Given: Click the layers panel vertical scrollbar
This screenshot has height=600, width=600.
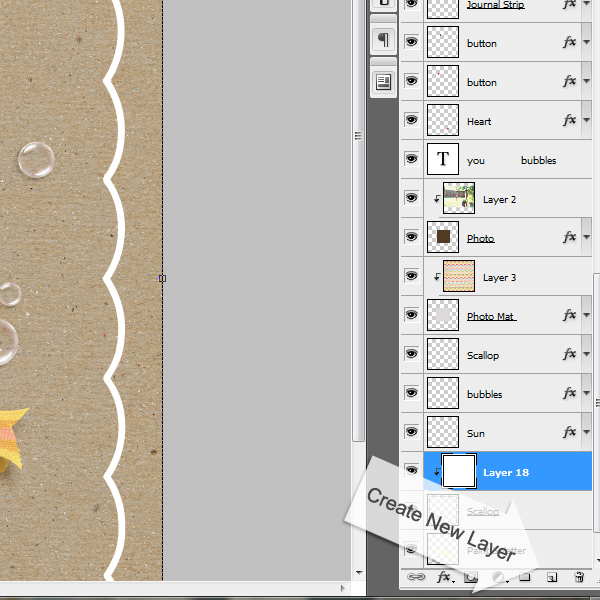Looking at the screenshot, I should click(x=597, y=402).
